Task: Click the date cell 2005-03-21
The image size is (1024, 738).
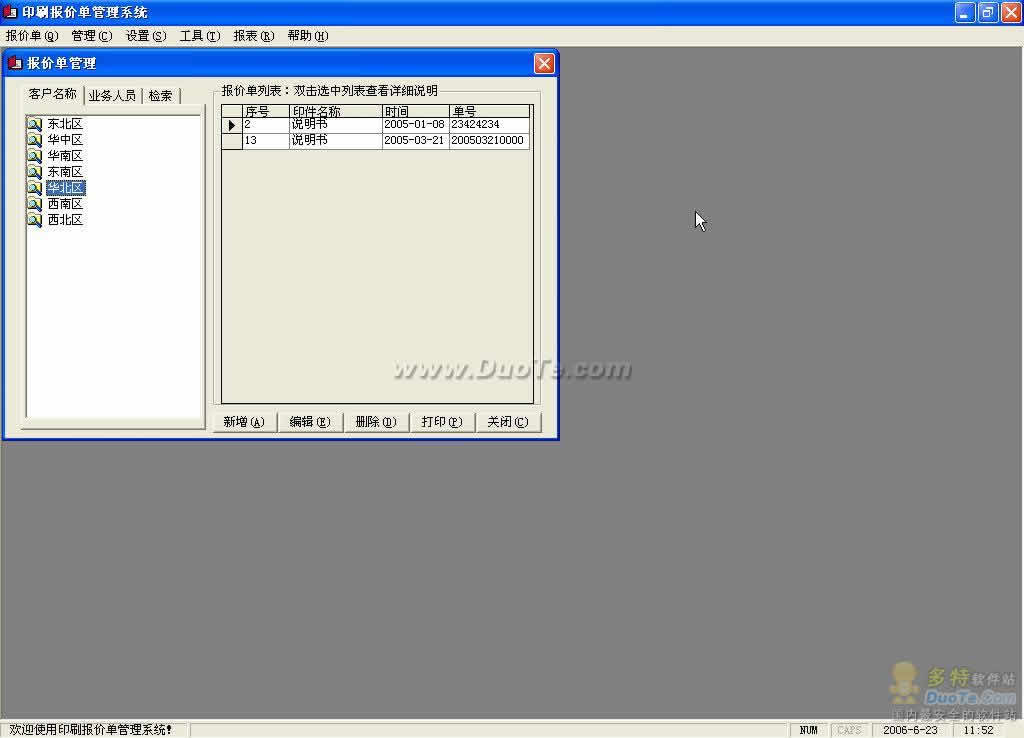Action: point(416,141)
